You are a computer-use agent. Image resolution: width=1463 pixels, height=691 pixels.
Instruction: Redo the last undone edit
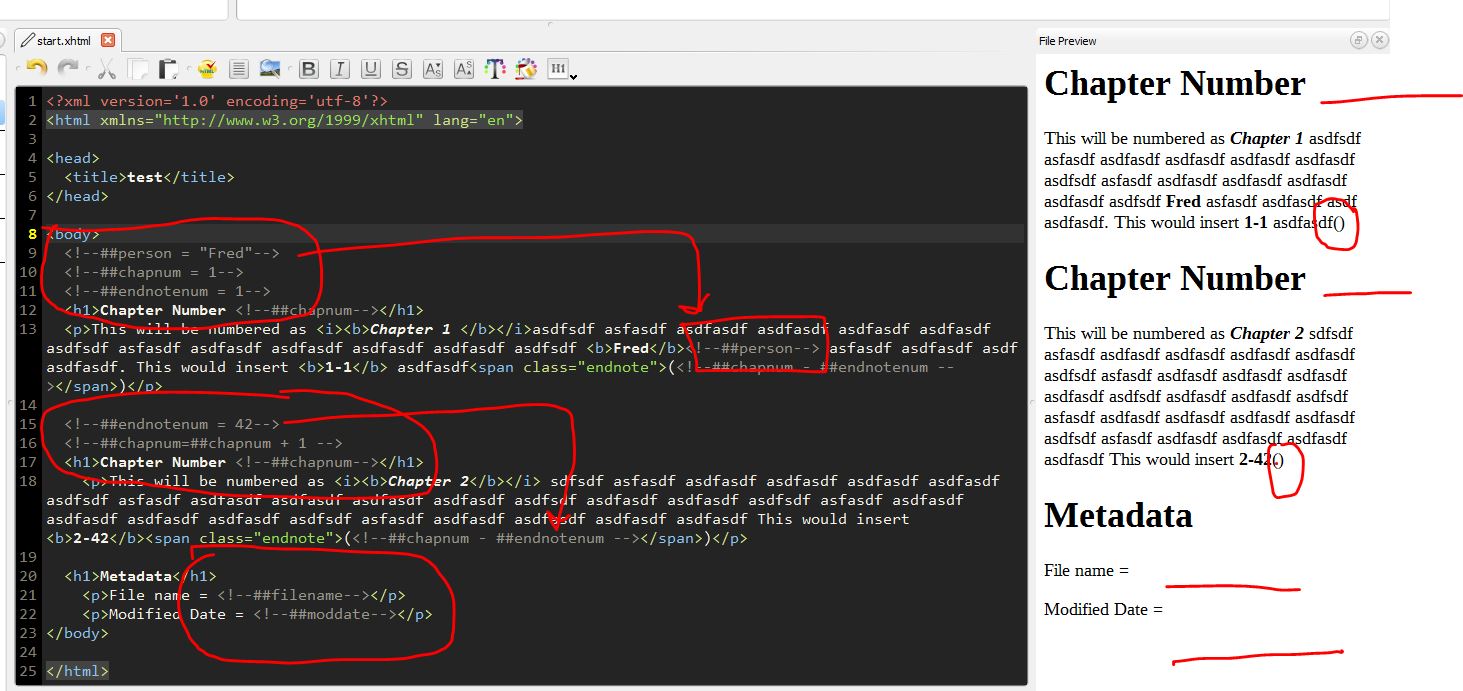[x=68, y=69]
